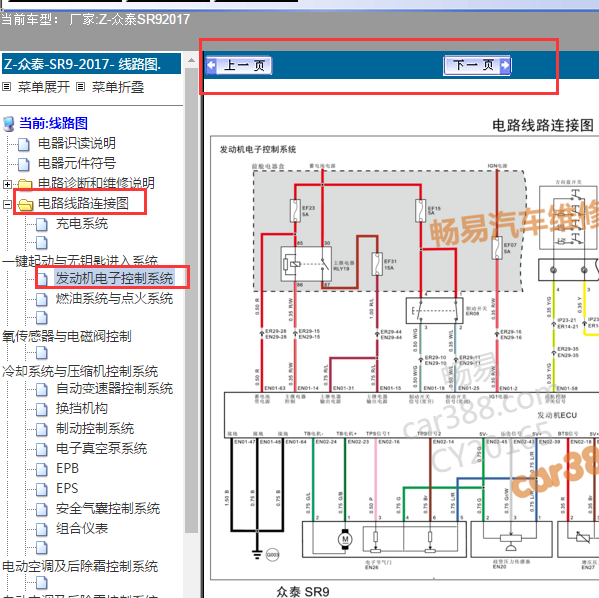
Task: Click the computer icon beside 当前:线路图
Action: tap(8, 124)
